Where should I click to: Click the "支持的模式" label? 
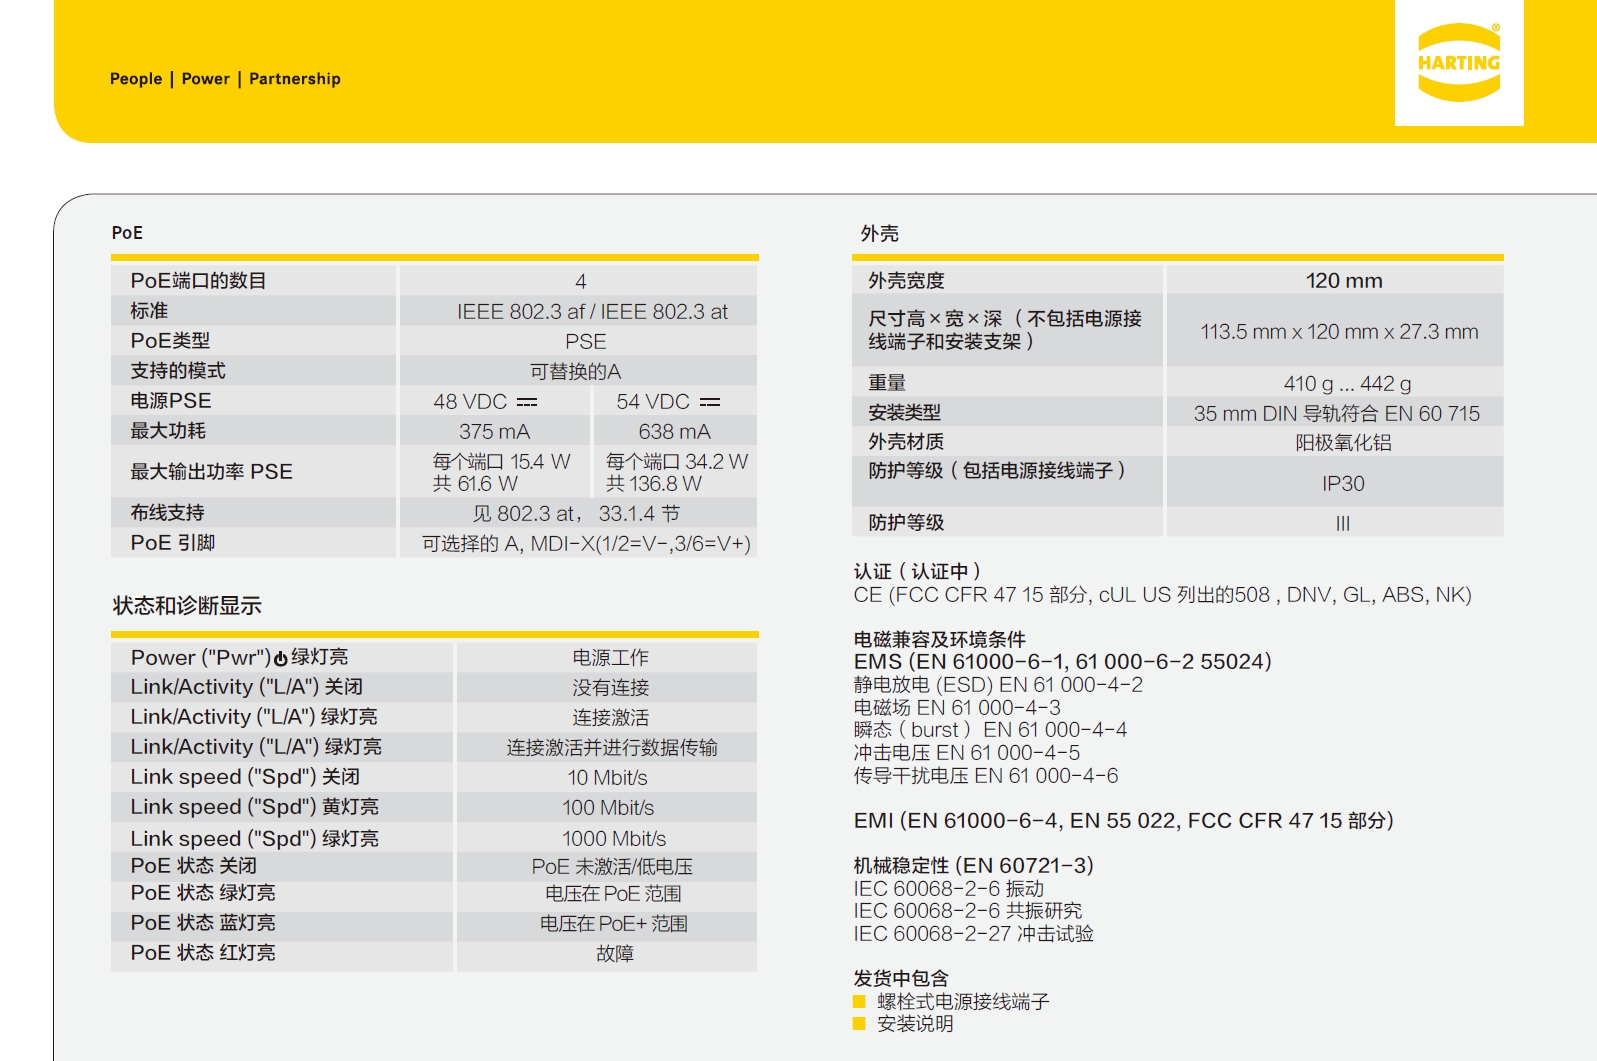click(x=178, y=371)
